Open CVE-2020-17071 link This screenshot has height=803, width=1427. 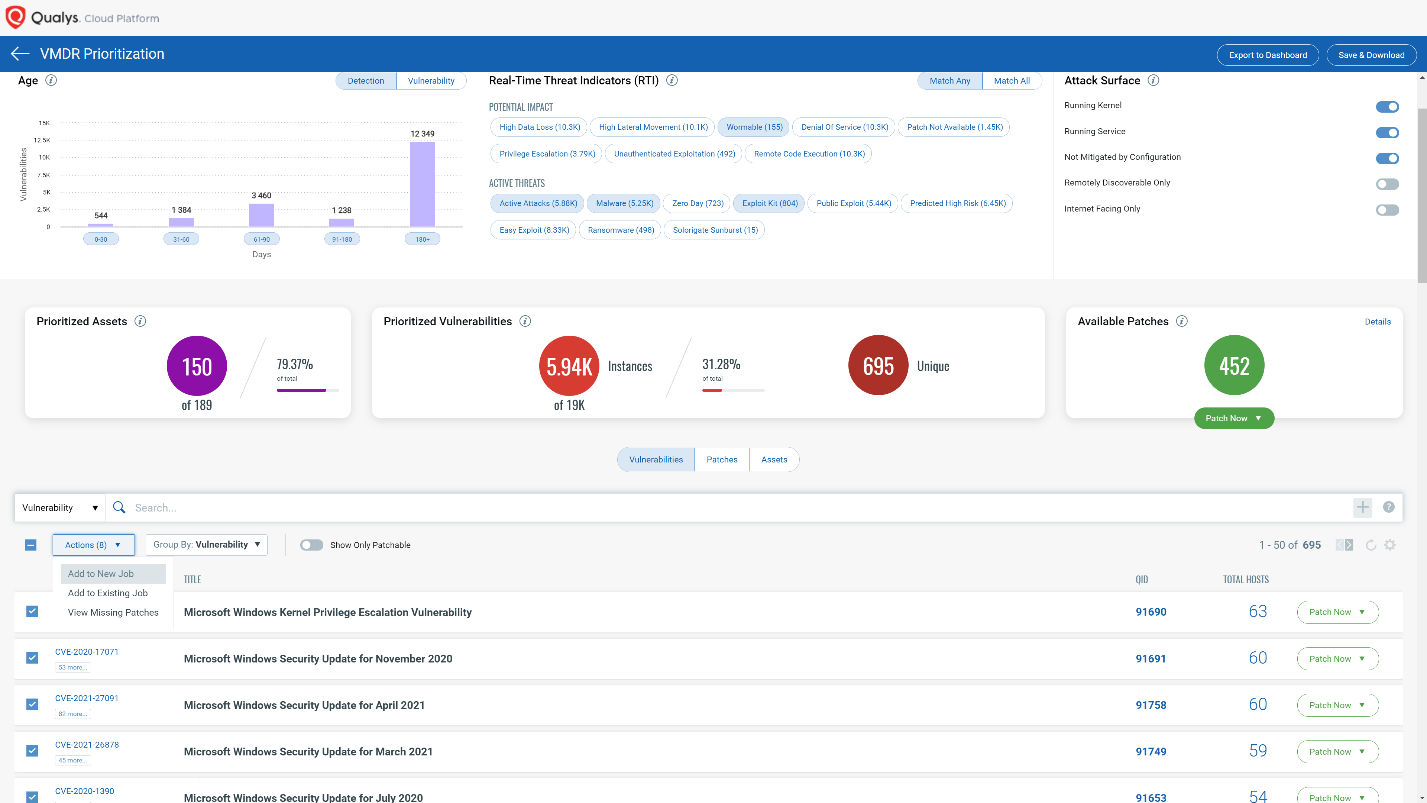click(x=87, y=651)
